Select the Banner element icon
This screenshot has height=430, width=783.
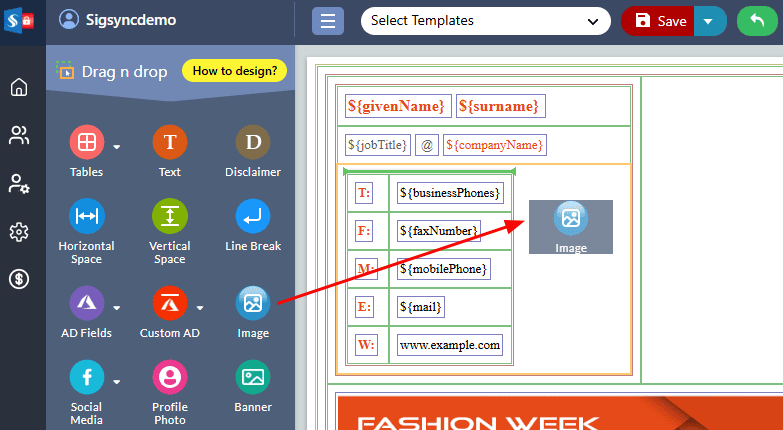pyautogui.click(x=253, y=378)
